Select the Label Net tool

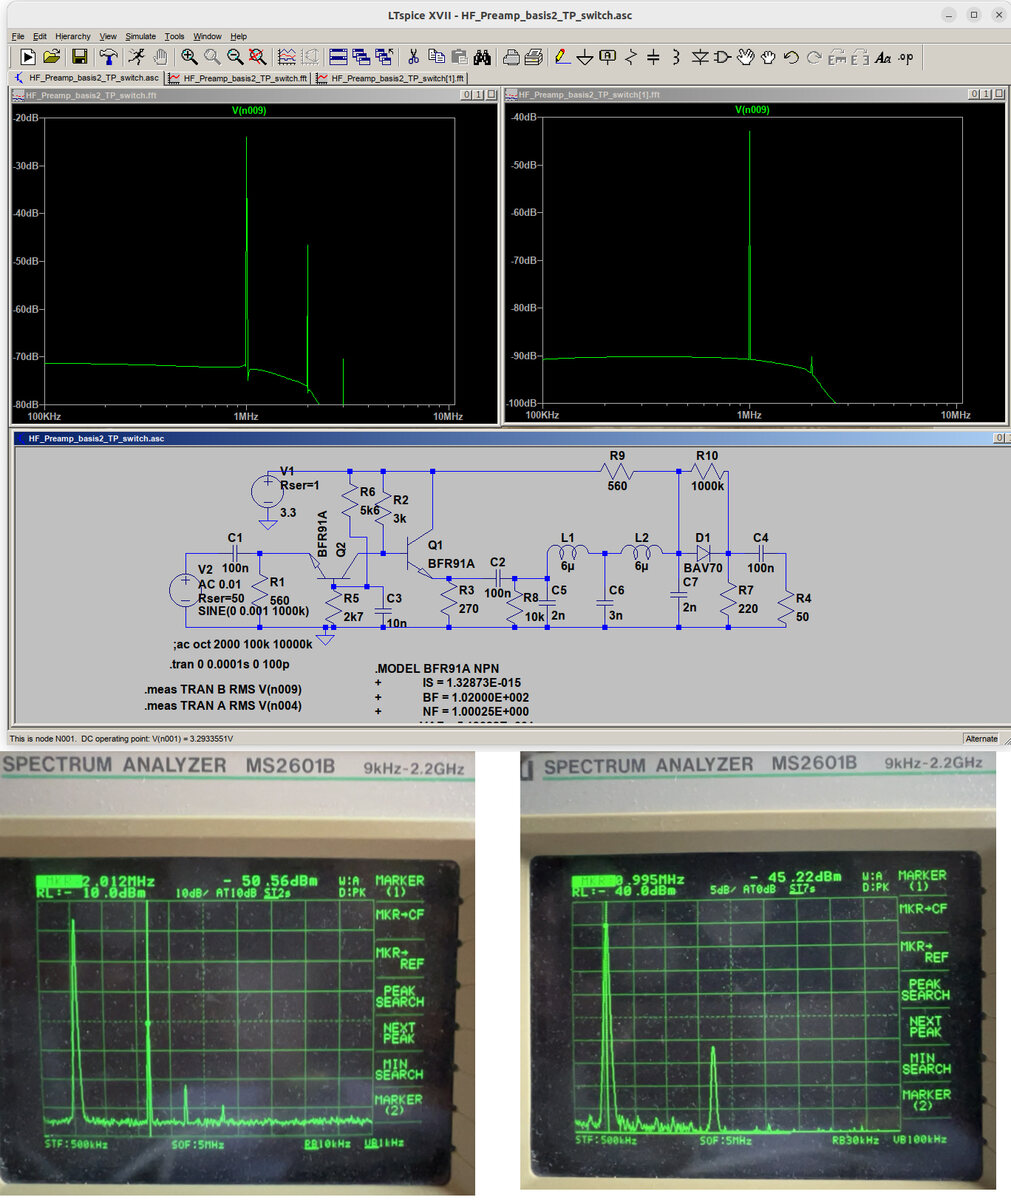click(608, 58)
